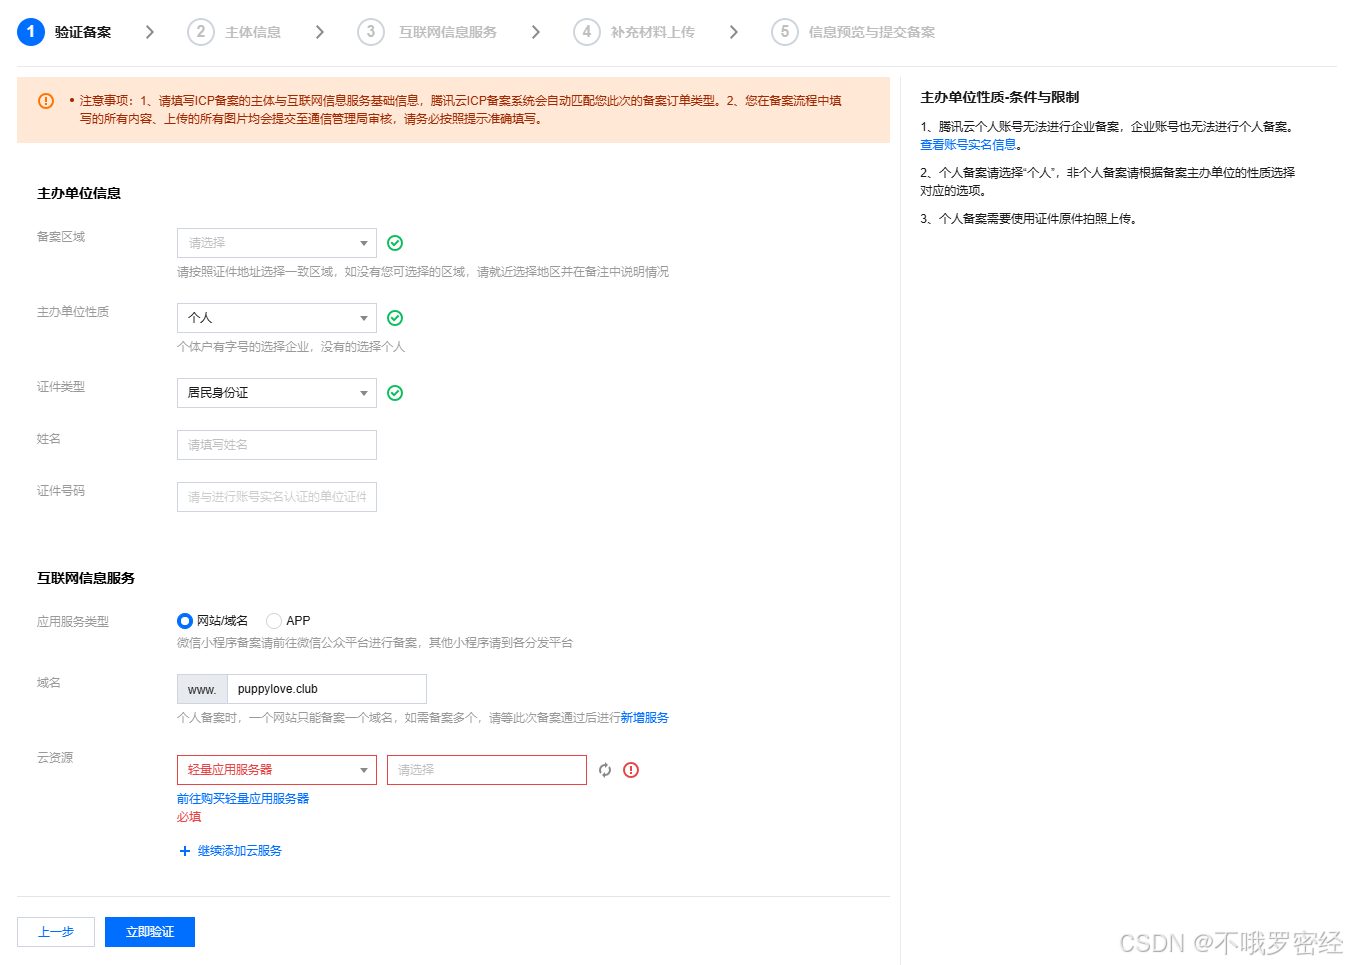Open the 轻量应用服务器 cloud resource type dropdown

276,770
